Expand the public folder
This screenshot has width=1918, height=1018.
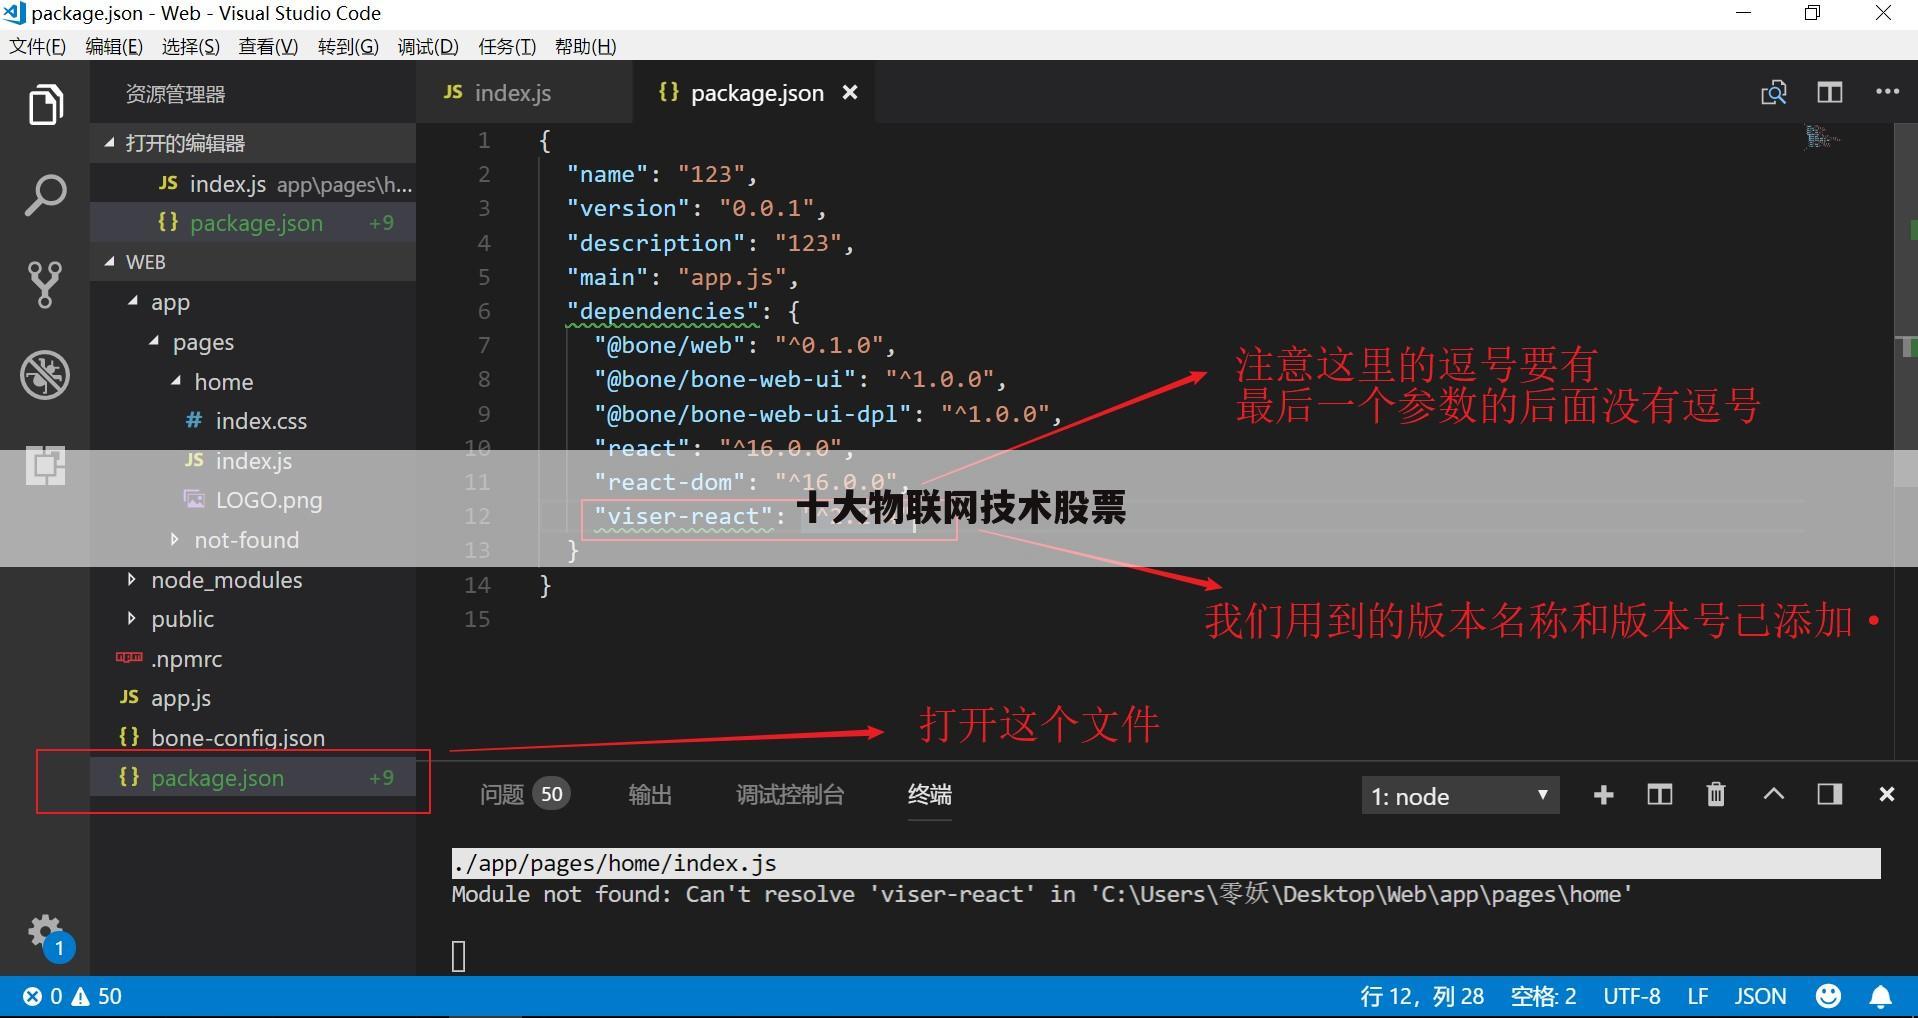pos(132,619)
